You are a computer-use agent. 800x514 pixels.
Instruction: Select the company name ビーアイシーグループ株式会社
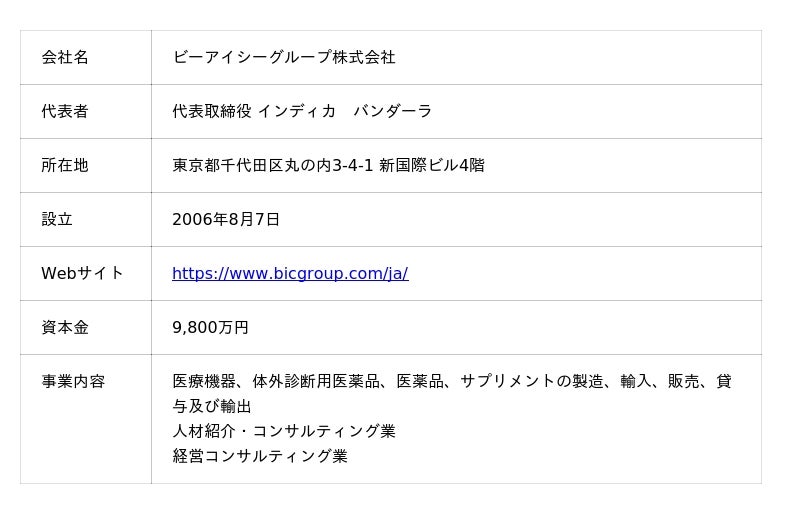coord(284,58)
